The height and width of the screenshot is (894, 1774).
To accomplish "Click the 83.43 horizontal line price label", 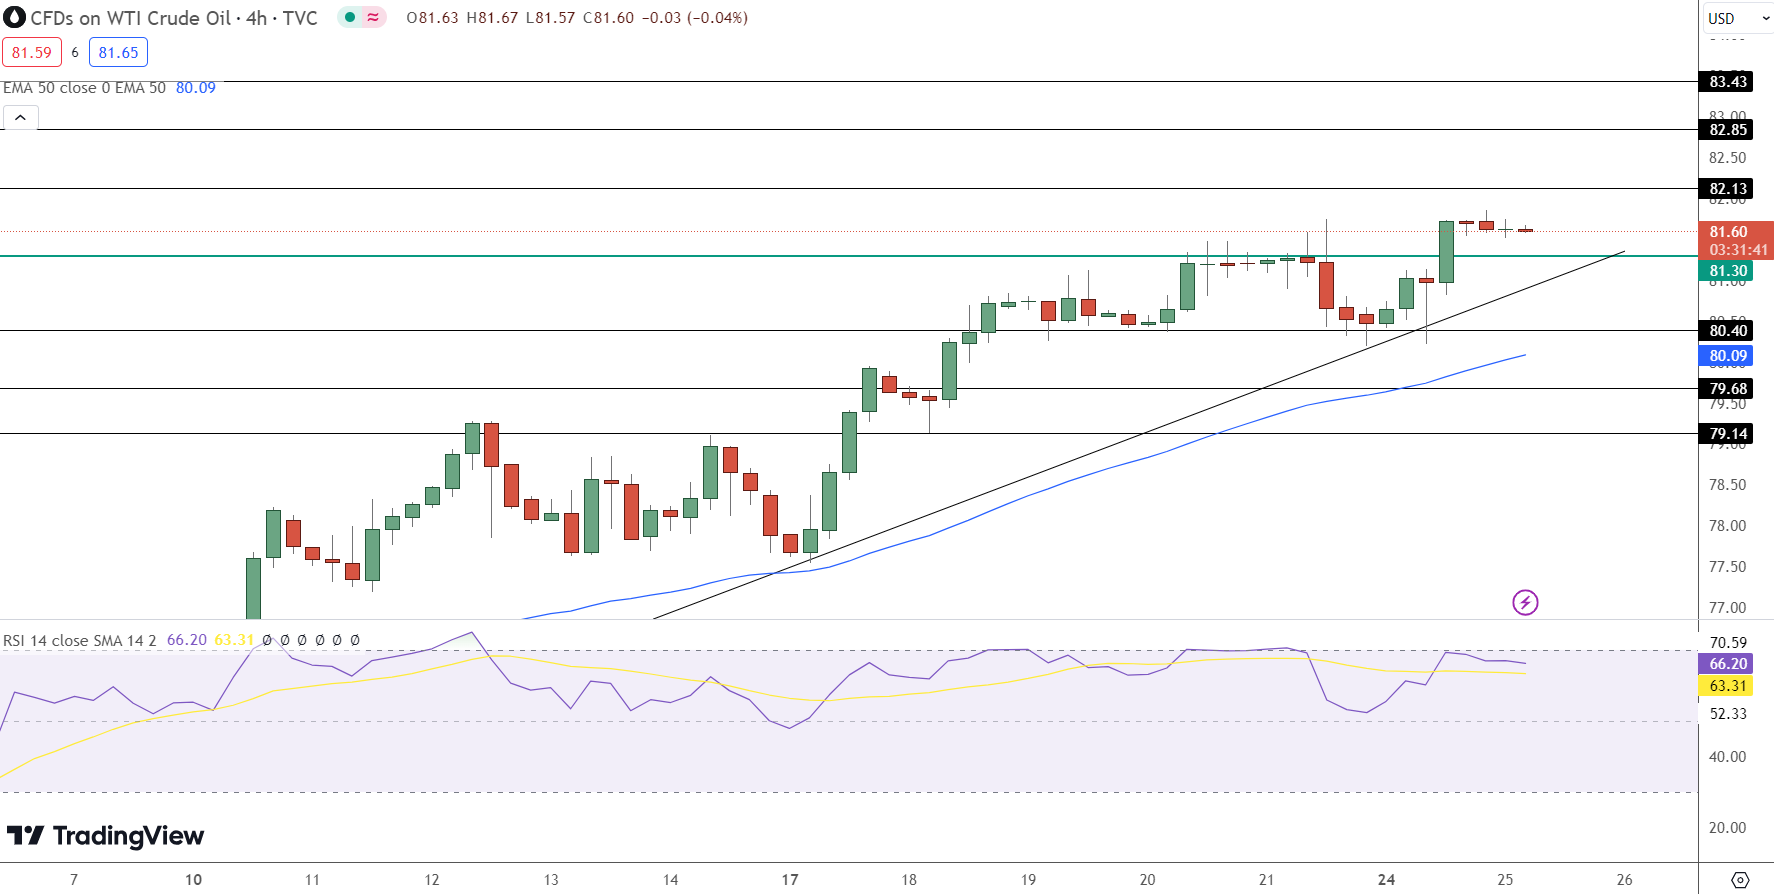I will [x=1727, y=82].
